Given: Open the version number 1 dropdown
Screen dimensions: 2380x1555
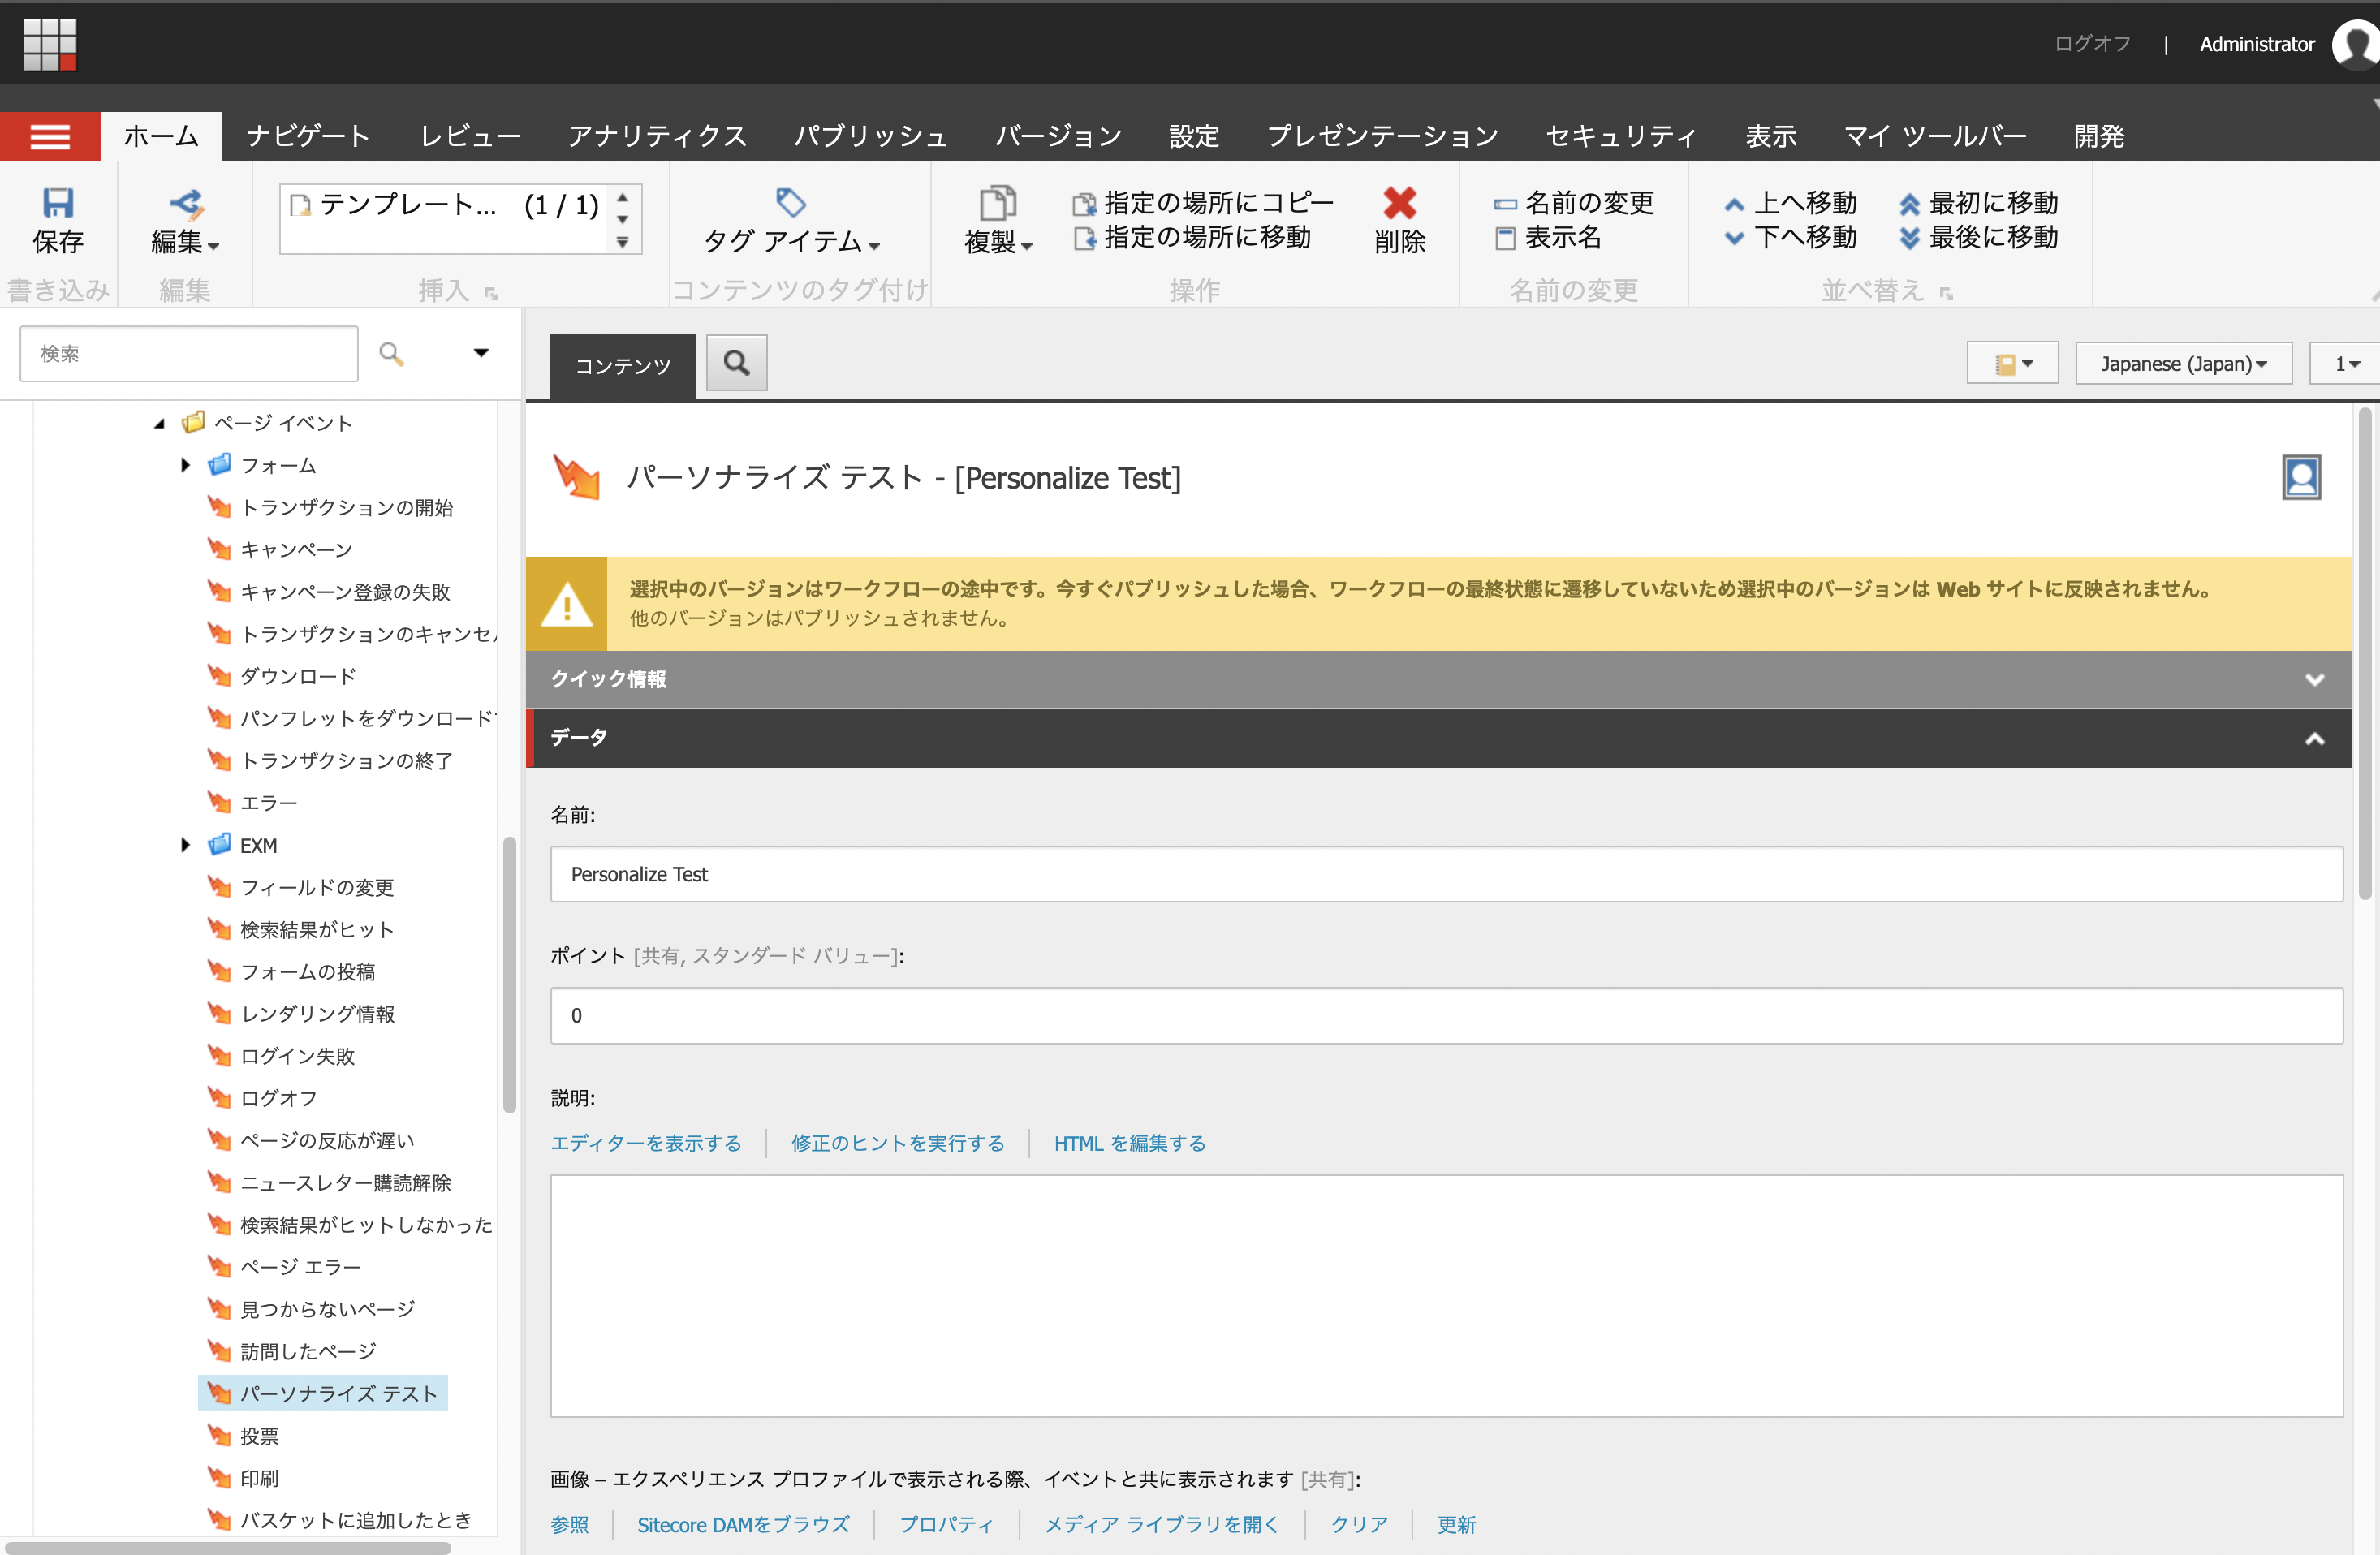Looking at the screenshot, I should click(2345, 363).
